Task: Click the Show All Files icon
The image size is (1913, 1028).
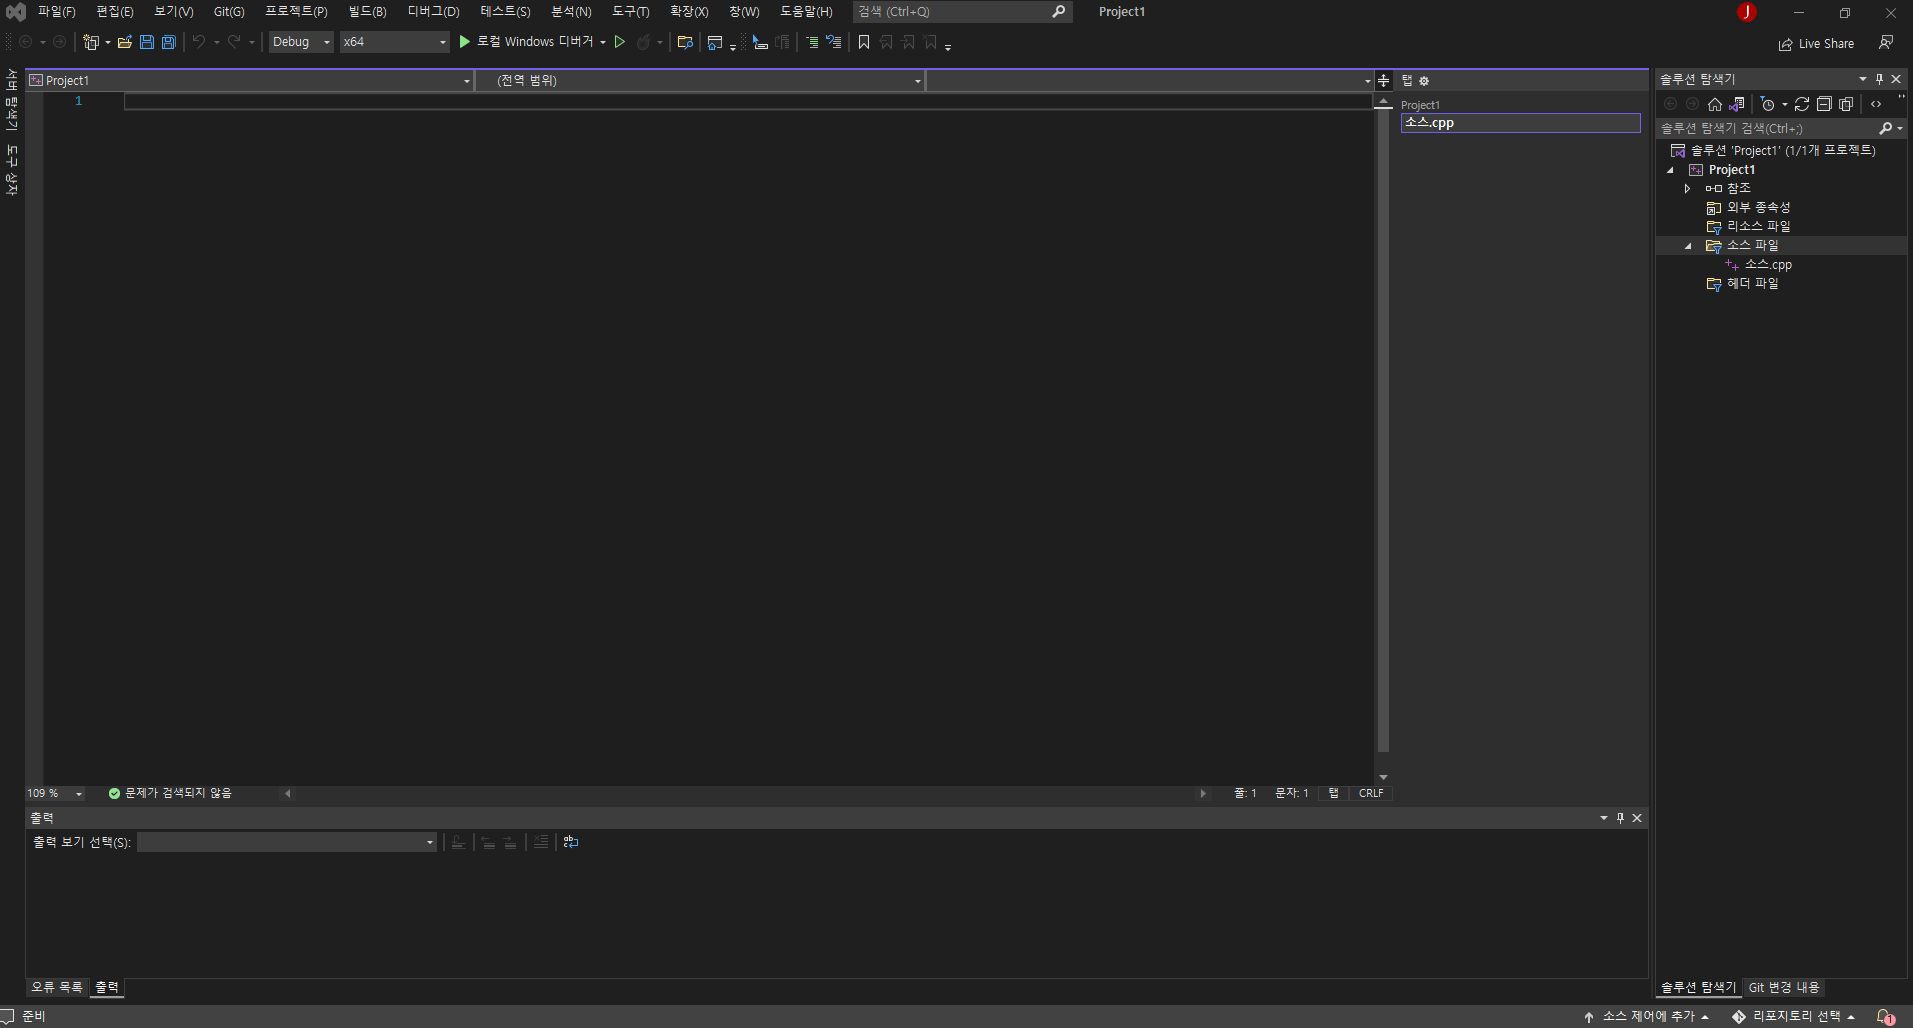Action: (x=1846, y=104)
